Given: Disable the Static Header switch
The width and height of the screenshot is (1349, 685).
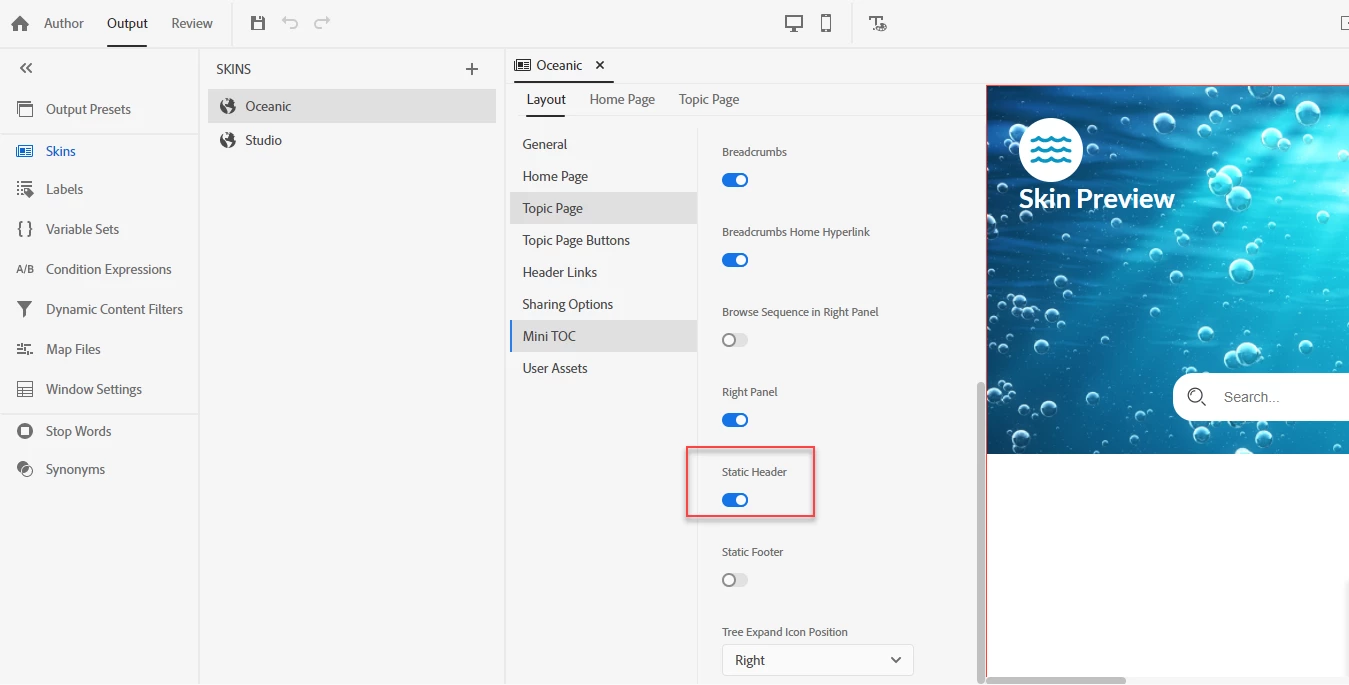Looking at the screenshot, I should [x=735, y=500].
